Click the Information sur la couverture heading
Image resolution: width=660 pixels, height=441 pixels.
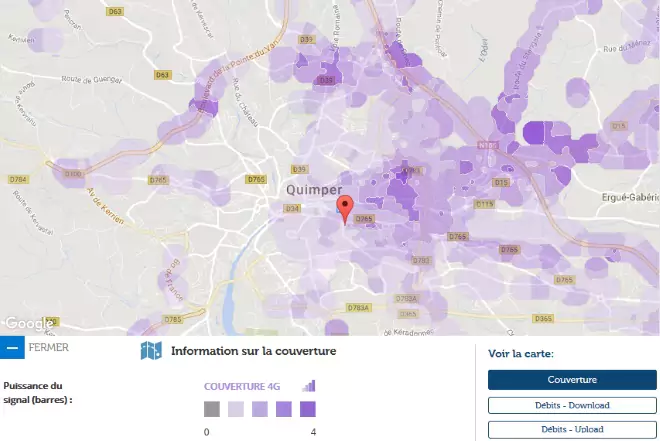pyautogui.click(x=253, y=351)
